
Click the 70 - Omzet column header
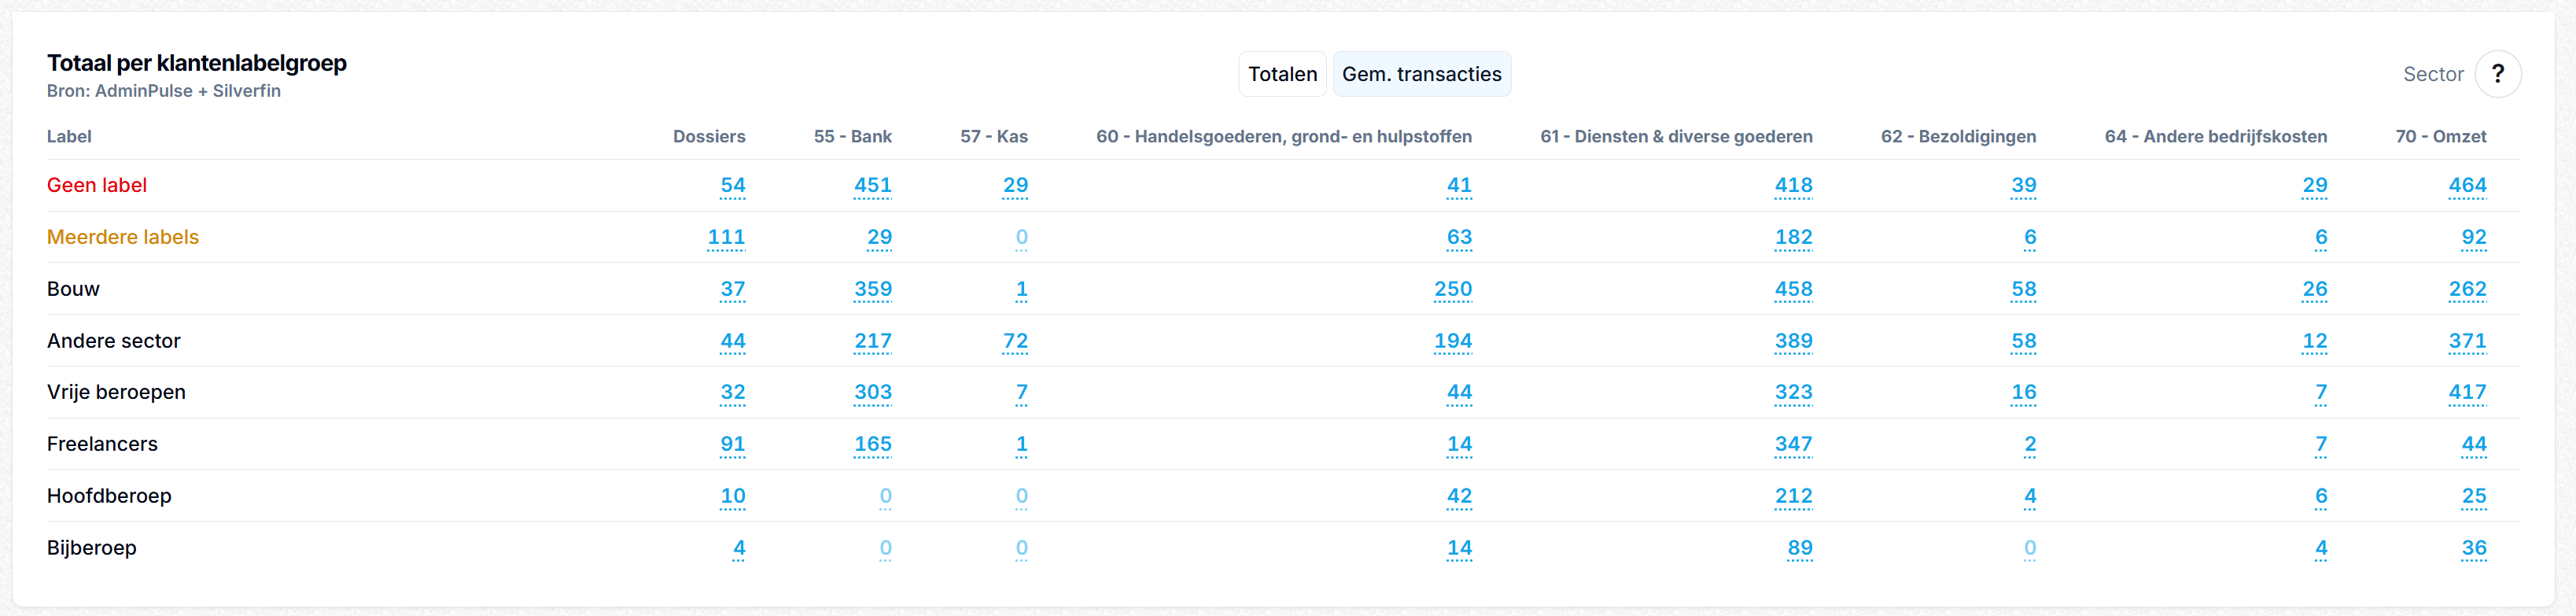click(2440, 136)
